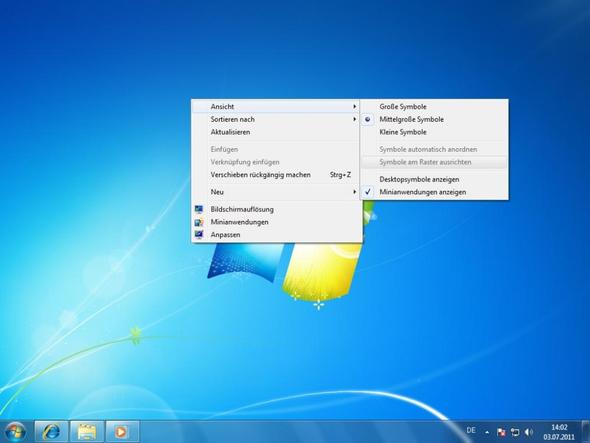Click the monitor icon beside Bildschirmauflösung
The height and width of the screenshot is (443, 590).
tap(199, 209)
